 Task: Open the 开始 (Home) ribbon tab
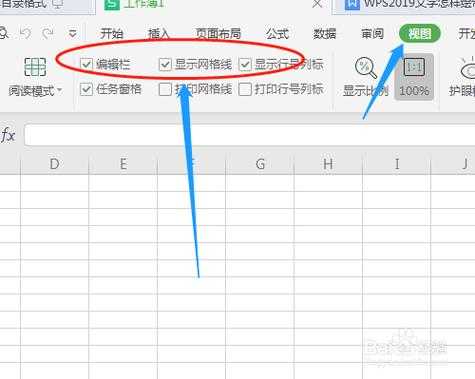click(x=112, y=34)
